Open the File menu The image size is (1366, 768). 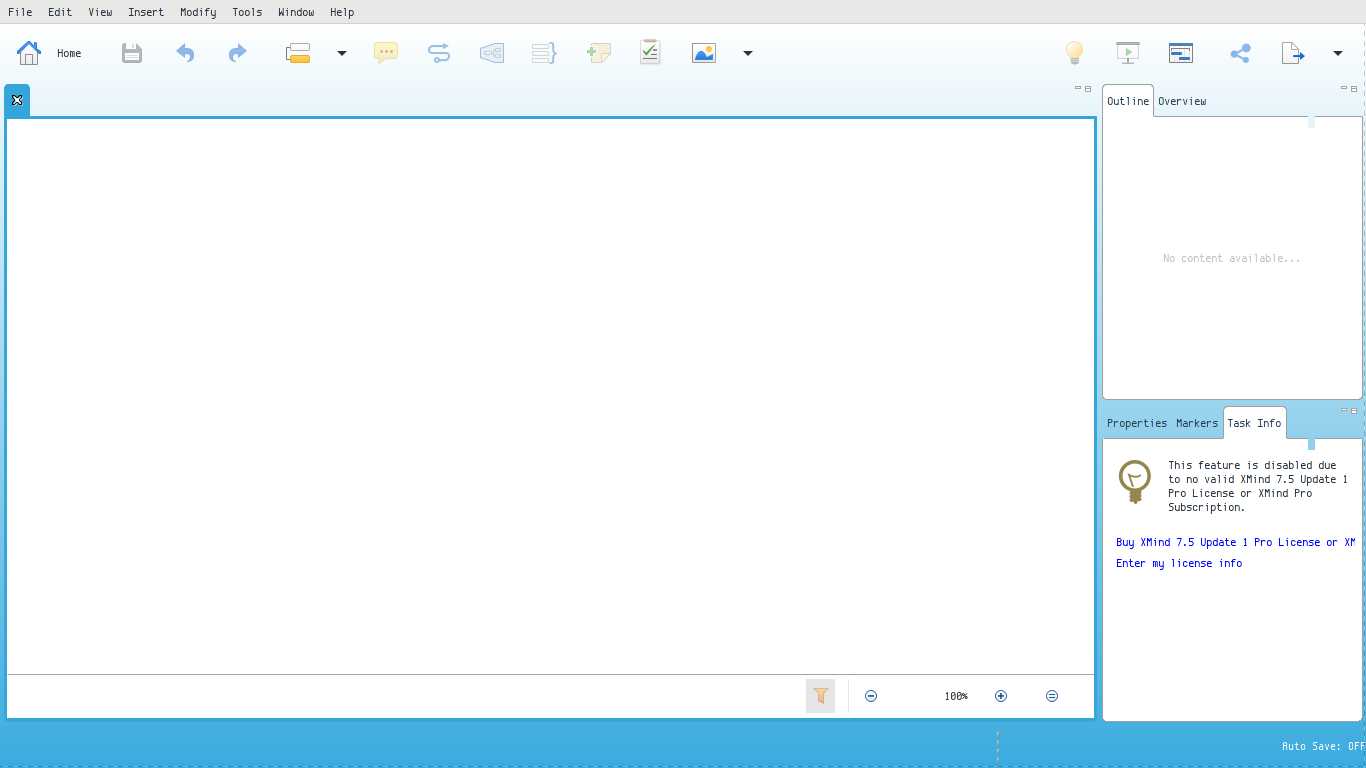(20, 12)
